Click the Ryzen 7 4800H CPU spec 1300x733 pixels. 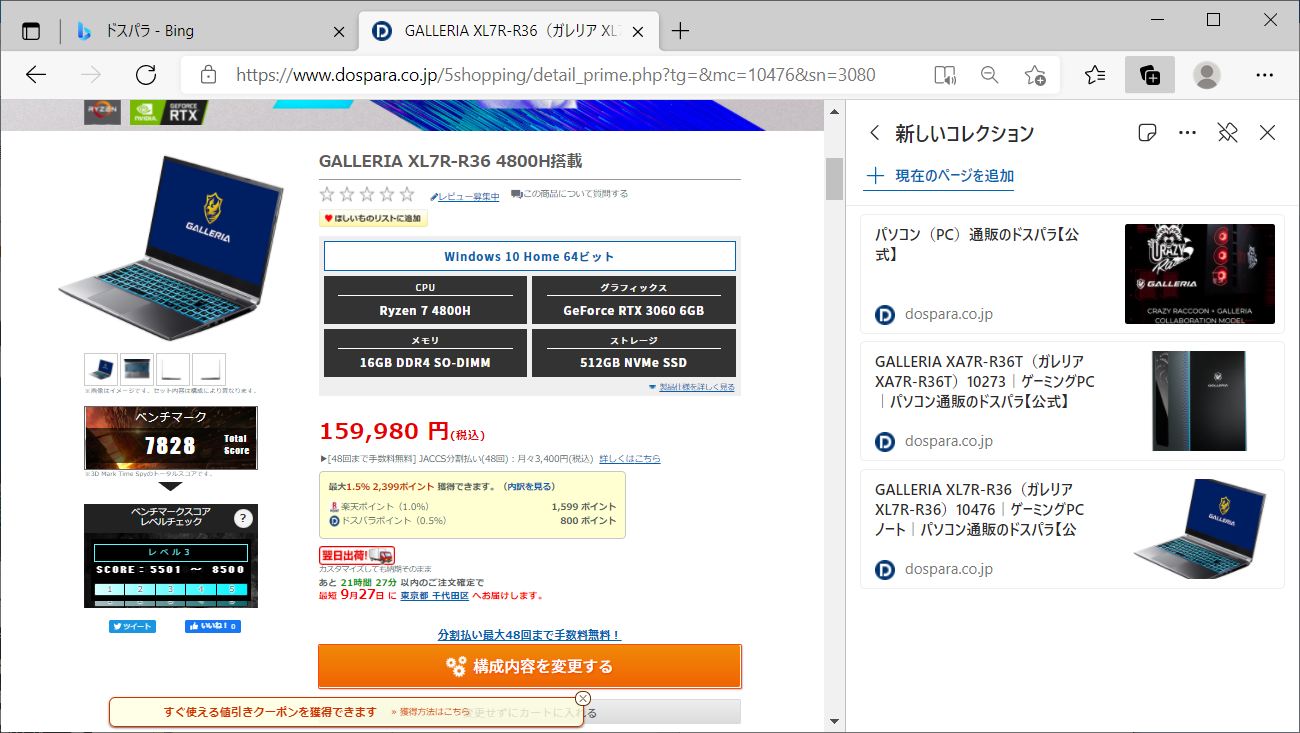pos(425,300)
